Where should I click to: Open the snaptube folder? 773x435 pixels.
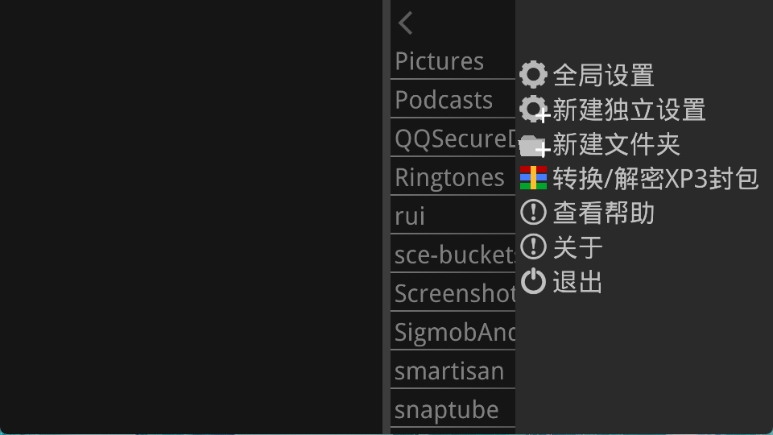tap(446, 410)
